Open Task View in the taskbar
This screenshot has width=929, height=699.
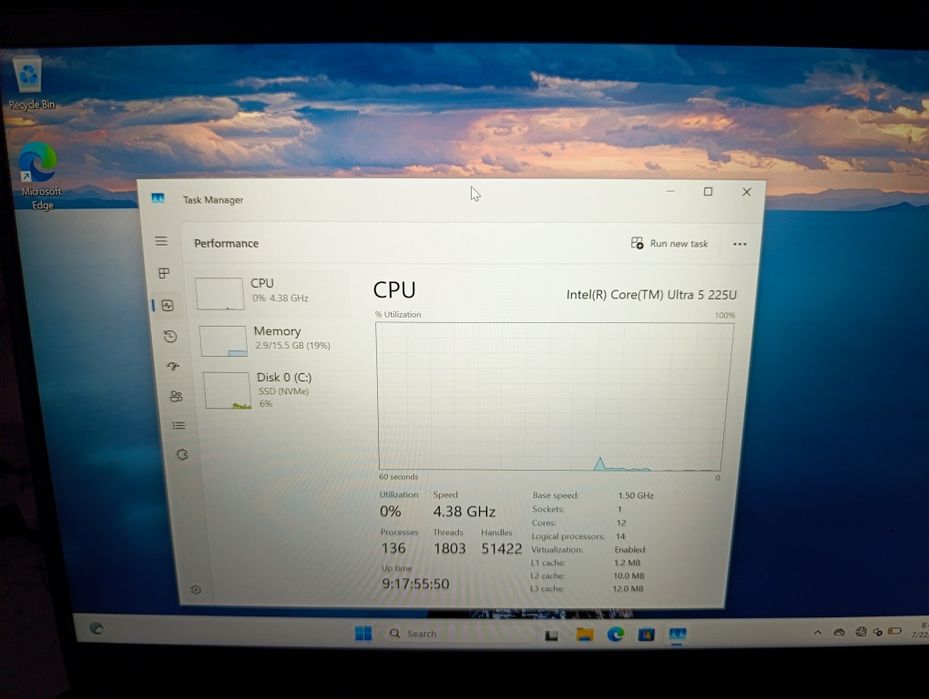[552, 635]
